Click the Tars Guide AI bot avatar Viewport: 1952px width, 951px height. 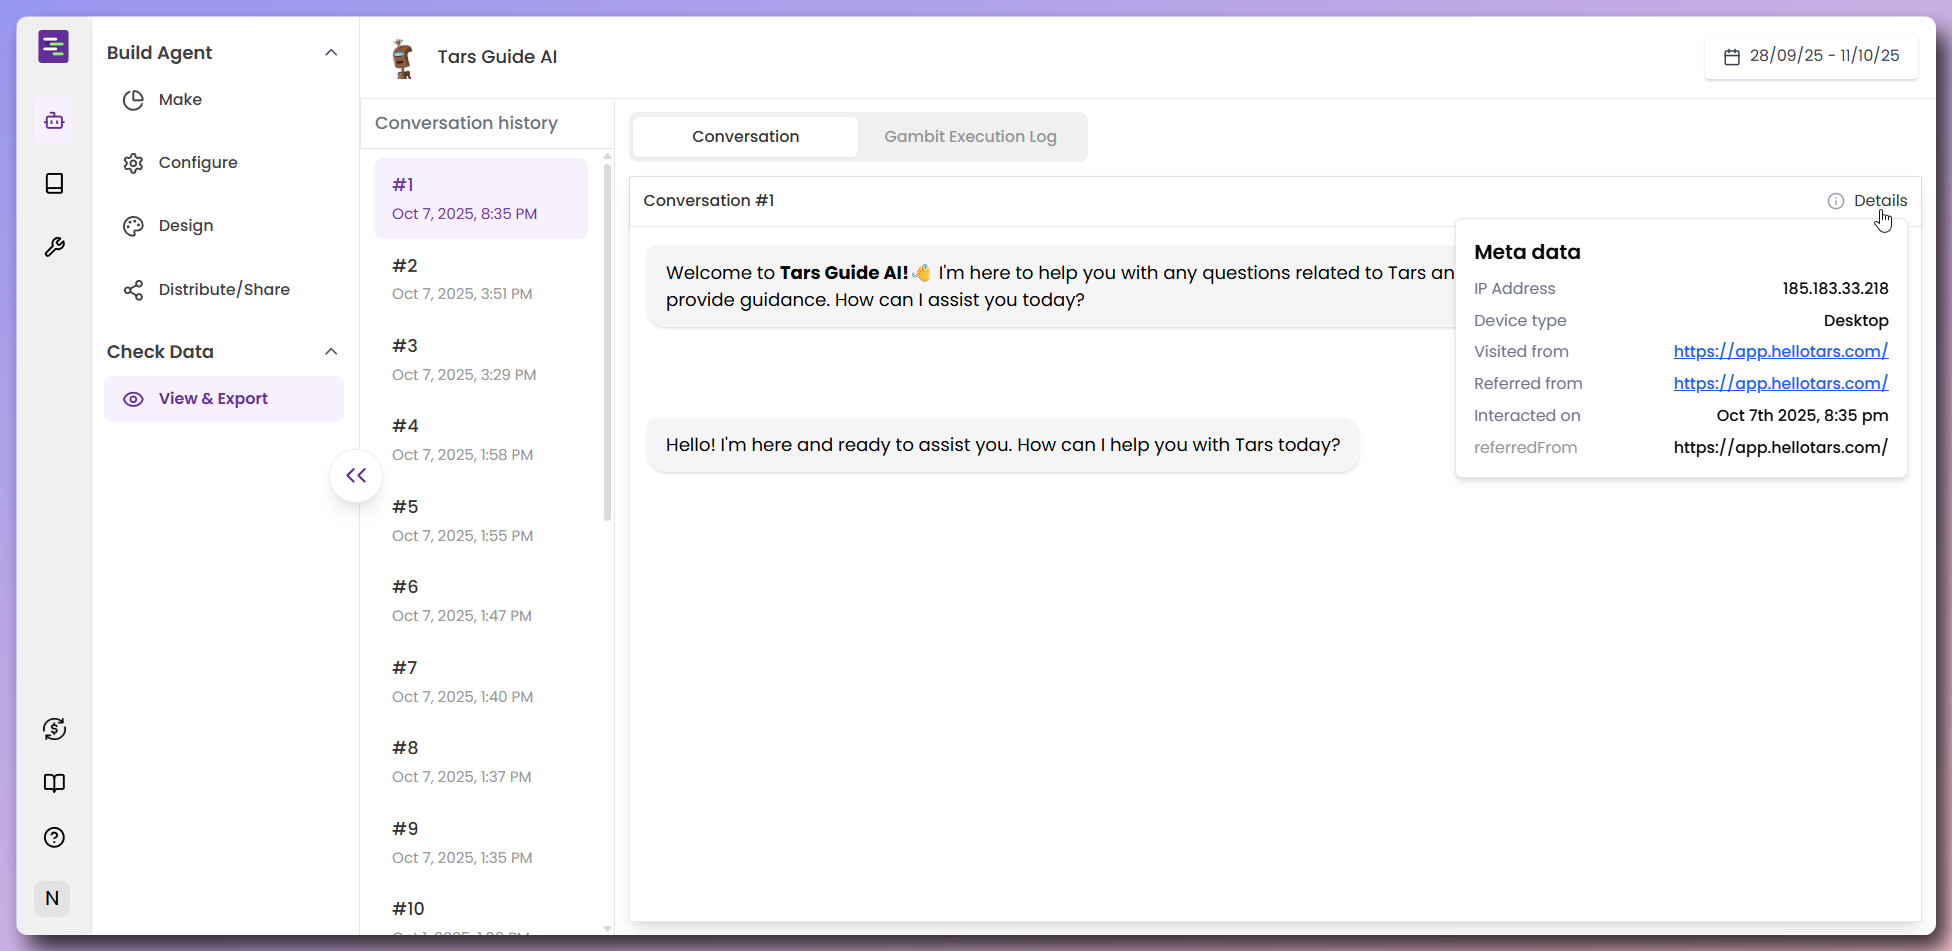coord(403,58)
